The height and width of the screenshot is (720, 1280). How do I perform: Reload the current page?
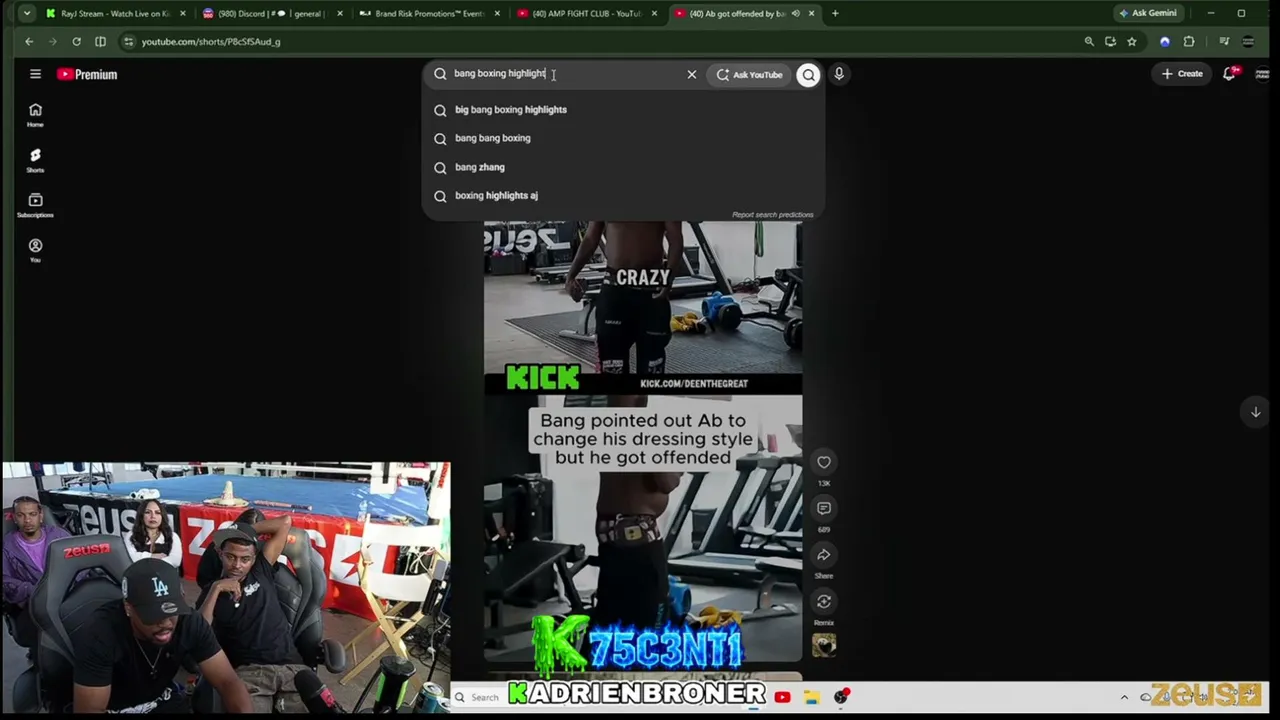(x=76, y=41)
